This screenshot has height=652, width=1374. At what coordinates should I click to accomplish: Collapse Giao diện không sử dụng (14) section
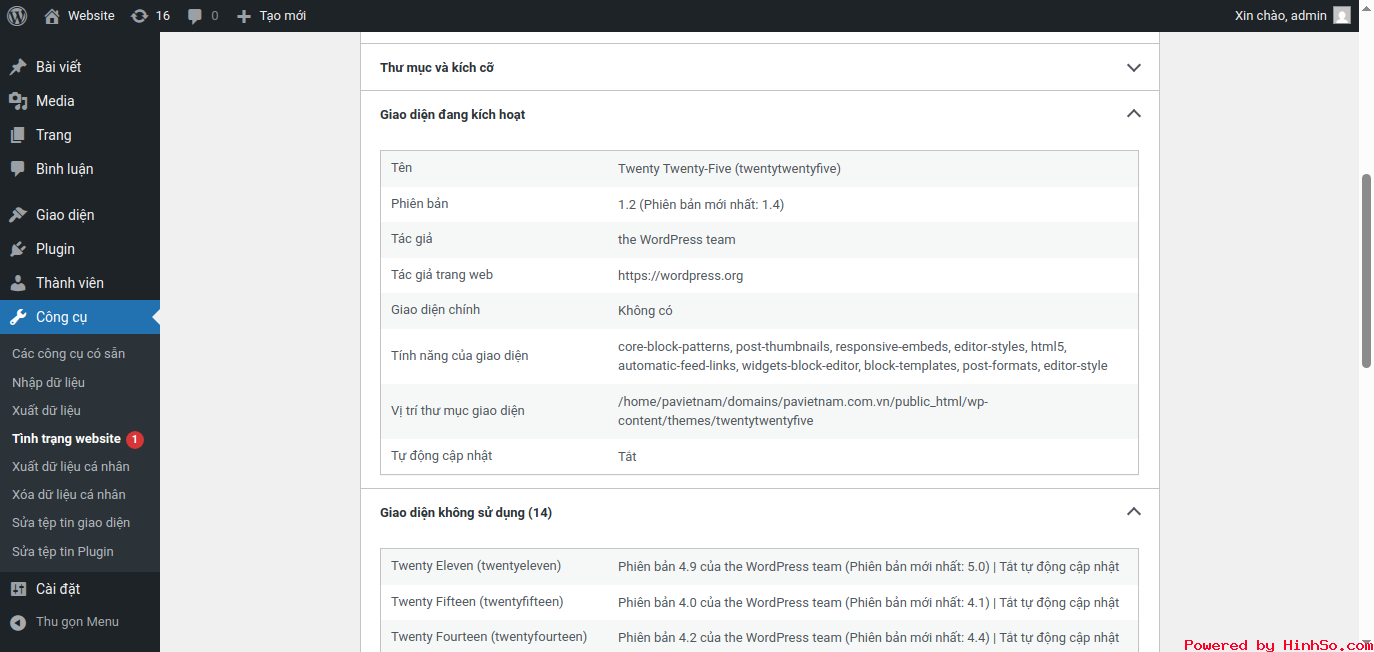1133,512
